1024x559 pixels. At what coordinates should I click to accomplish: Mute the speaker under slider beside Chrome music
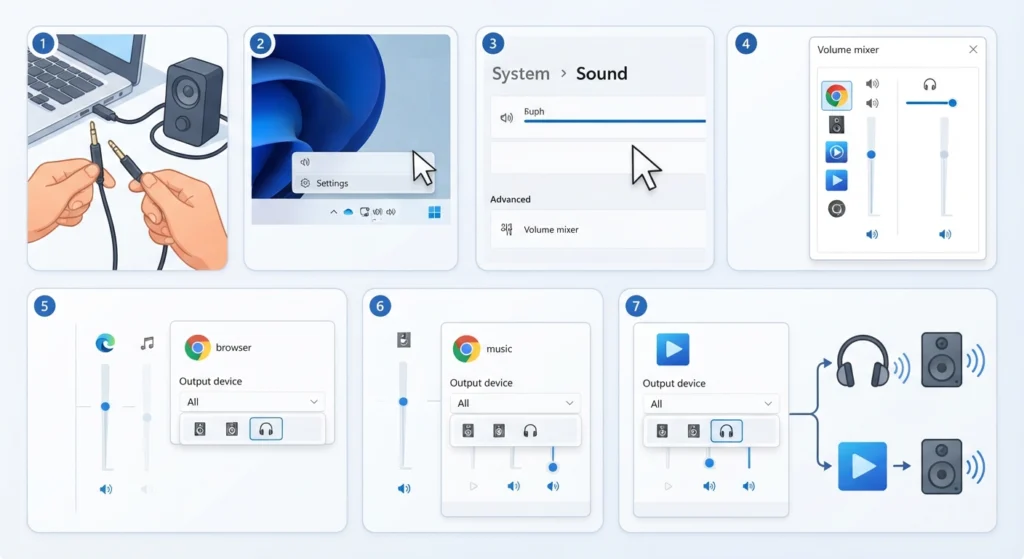(404, 488)
